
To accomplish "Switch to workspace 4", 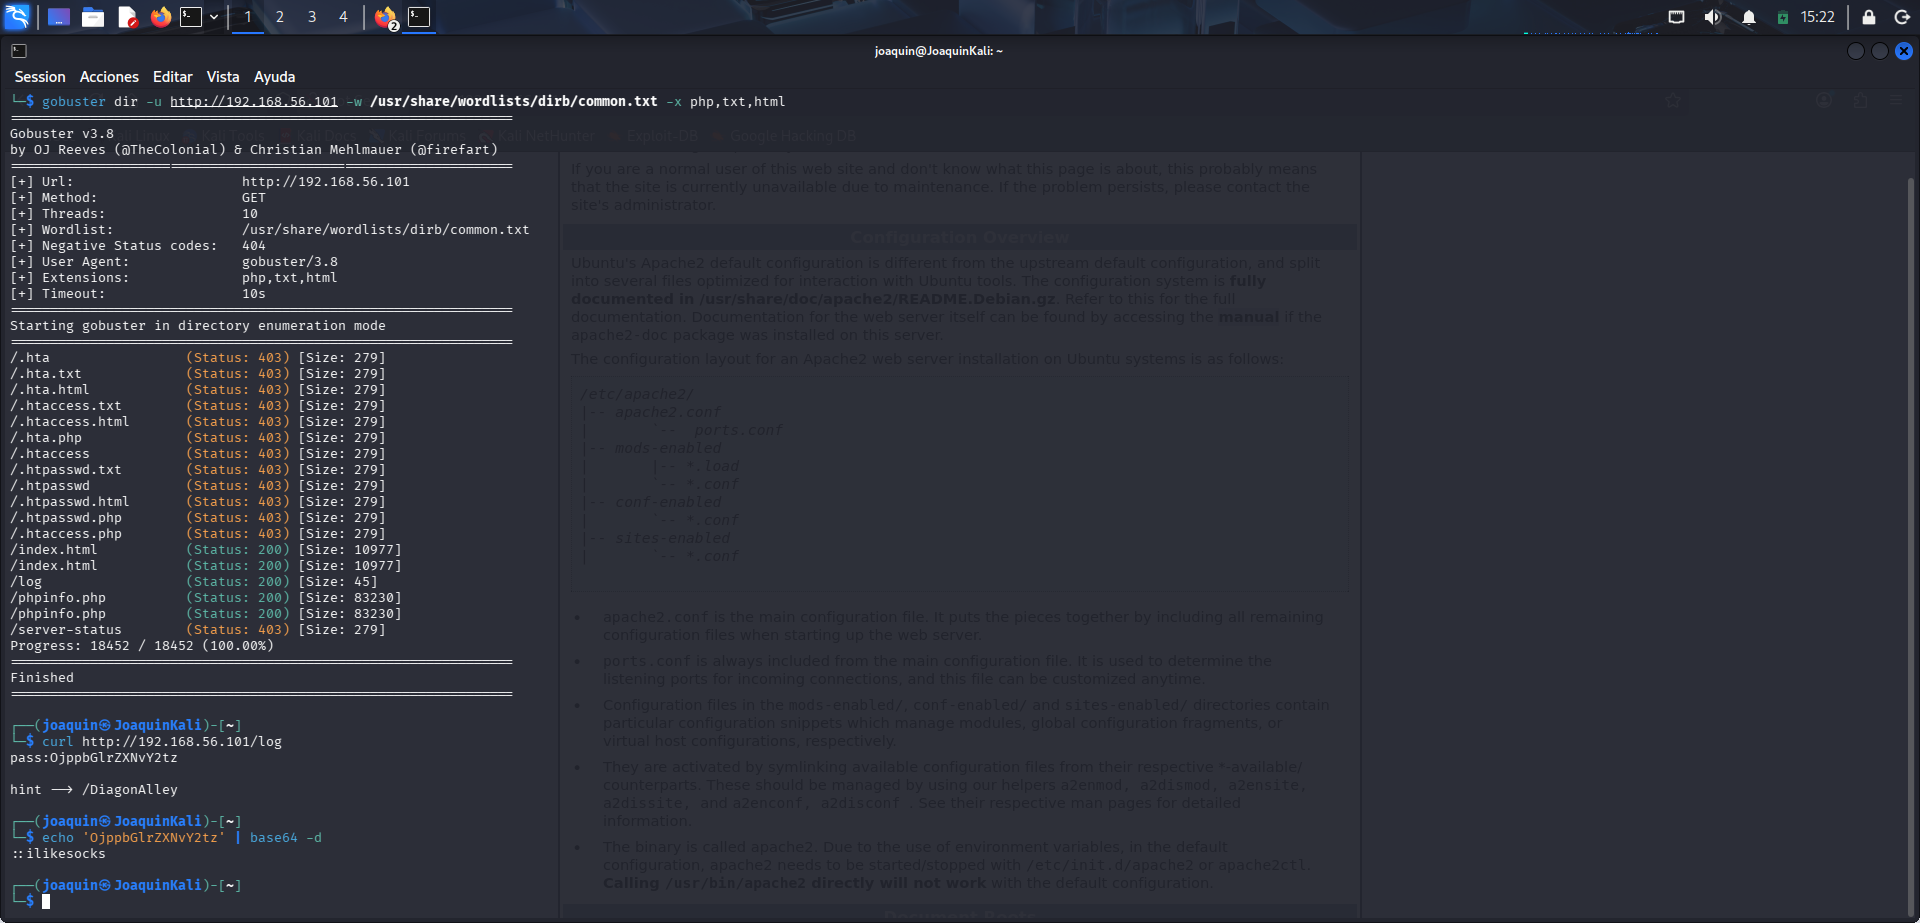I will point(343,17).
